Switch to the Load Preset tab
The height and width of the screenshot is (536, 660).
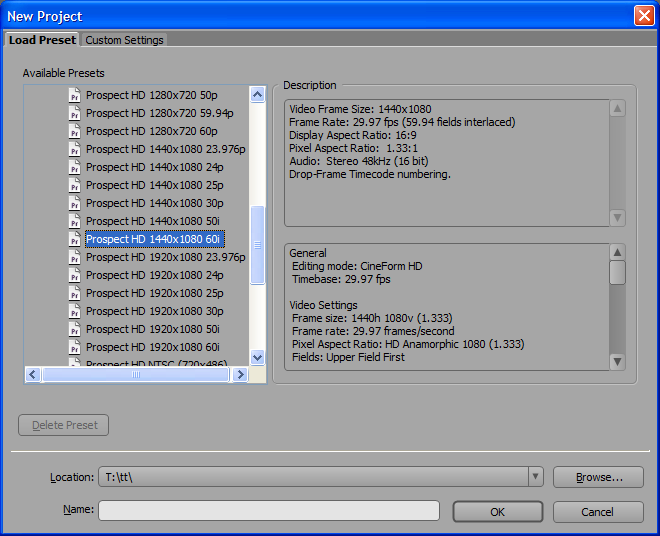(42, 40)
